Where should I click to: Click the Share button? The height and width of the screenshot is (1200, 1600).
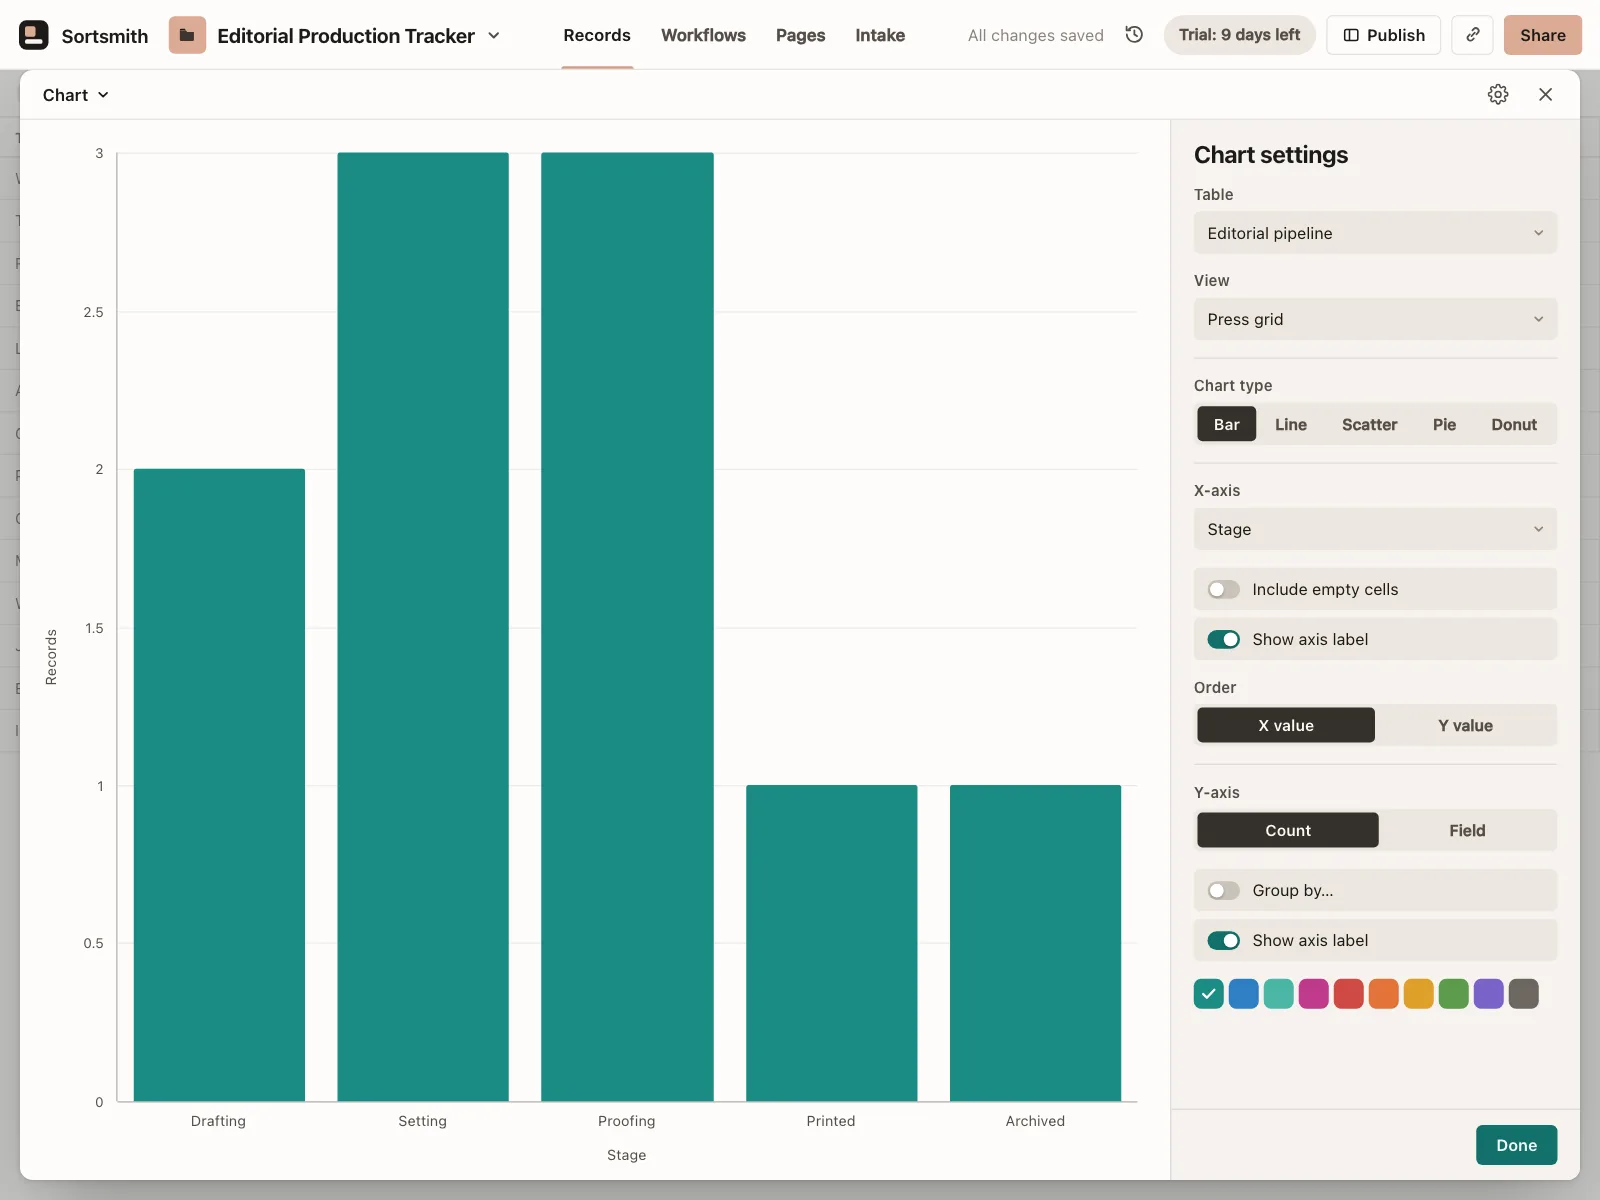[1543, 35]
